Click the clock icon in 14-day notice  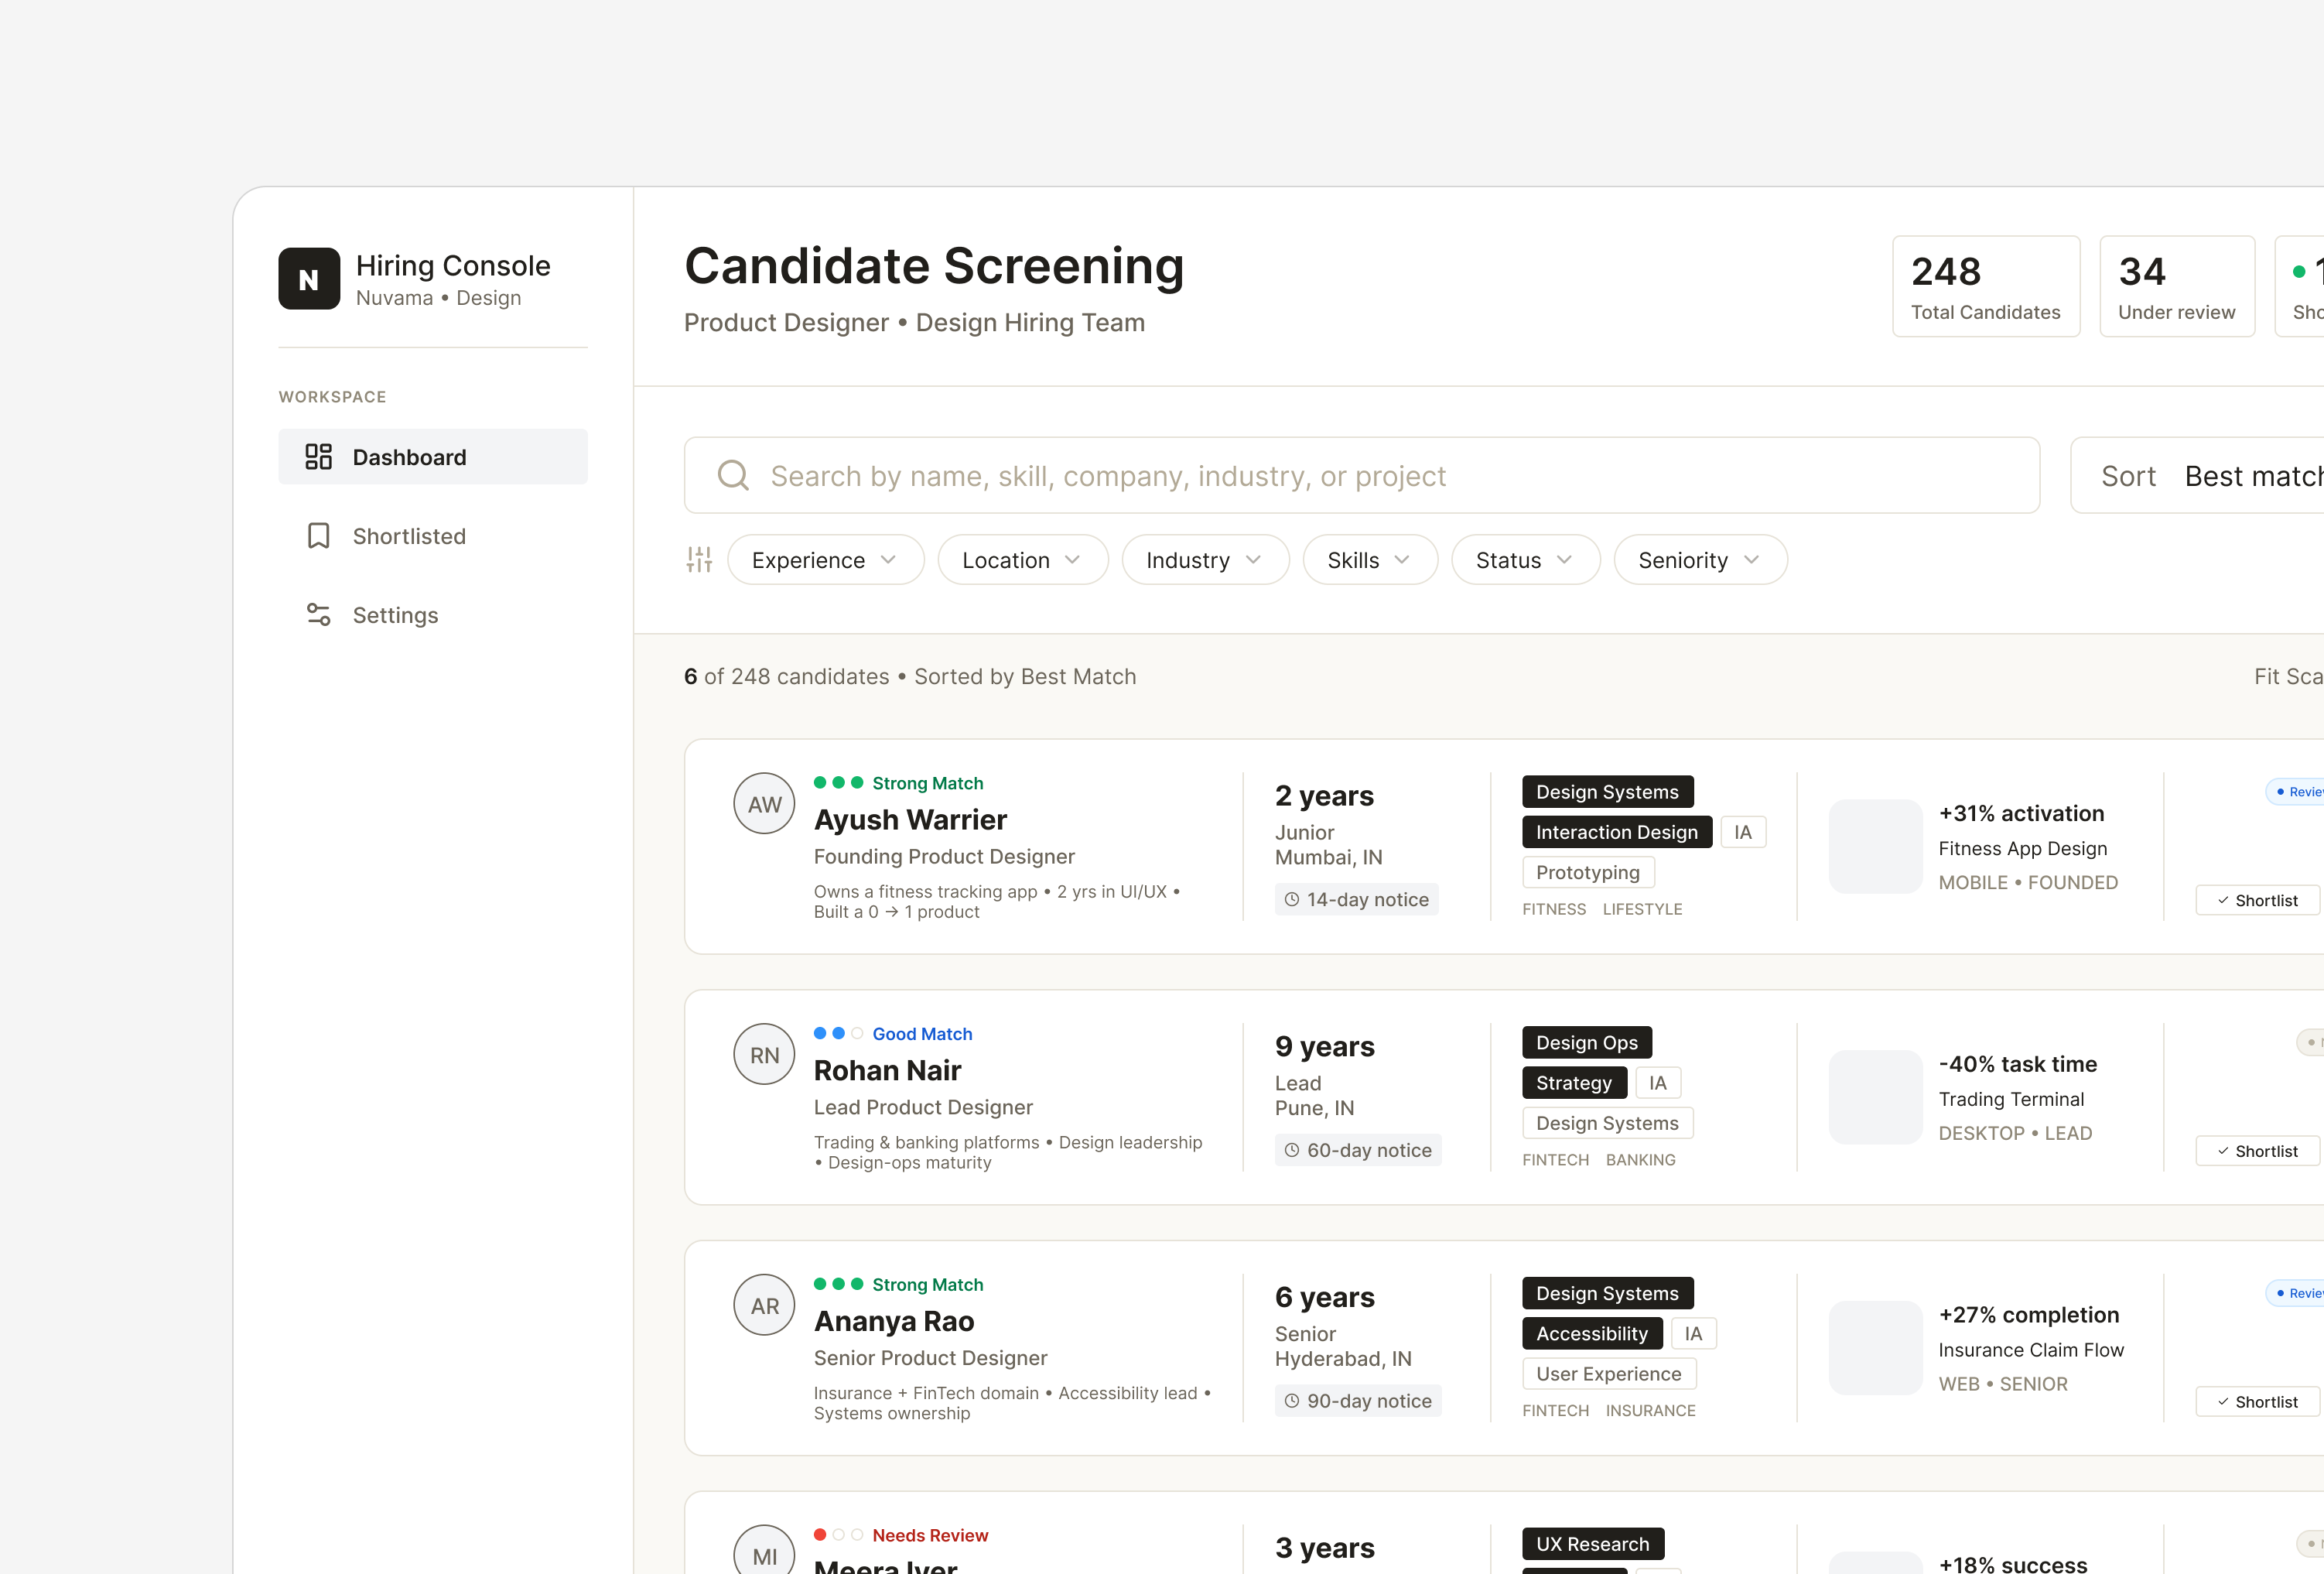1292,900
